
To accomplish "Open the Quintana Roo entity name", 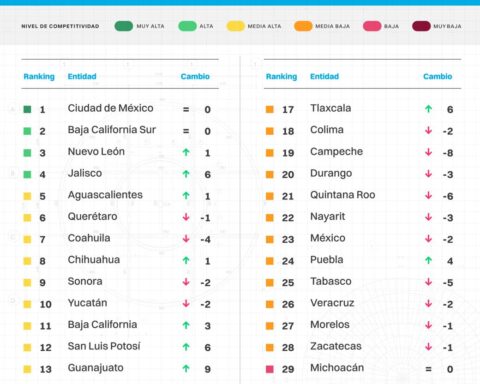I will coord(343,195).
